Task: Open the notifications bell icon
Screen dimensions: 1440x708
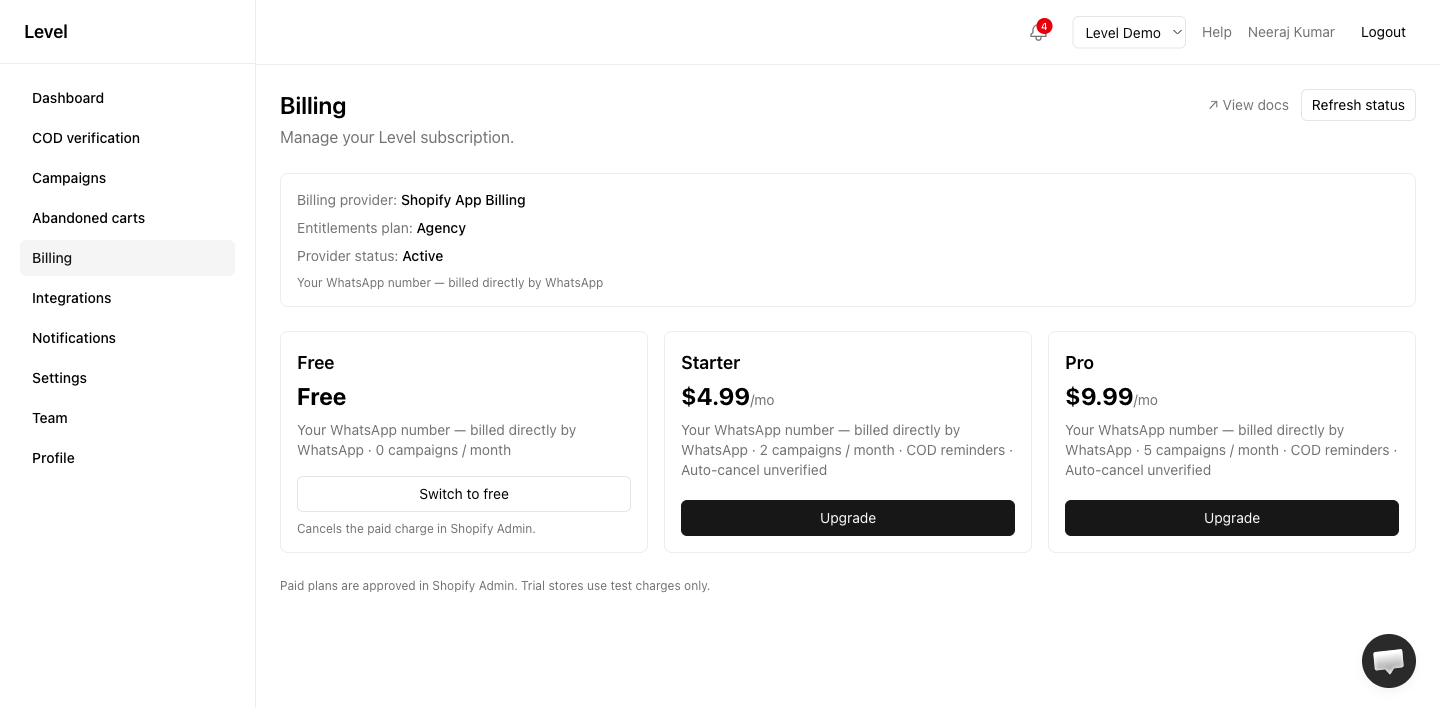Action: coord(1038,32)
